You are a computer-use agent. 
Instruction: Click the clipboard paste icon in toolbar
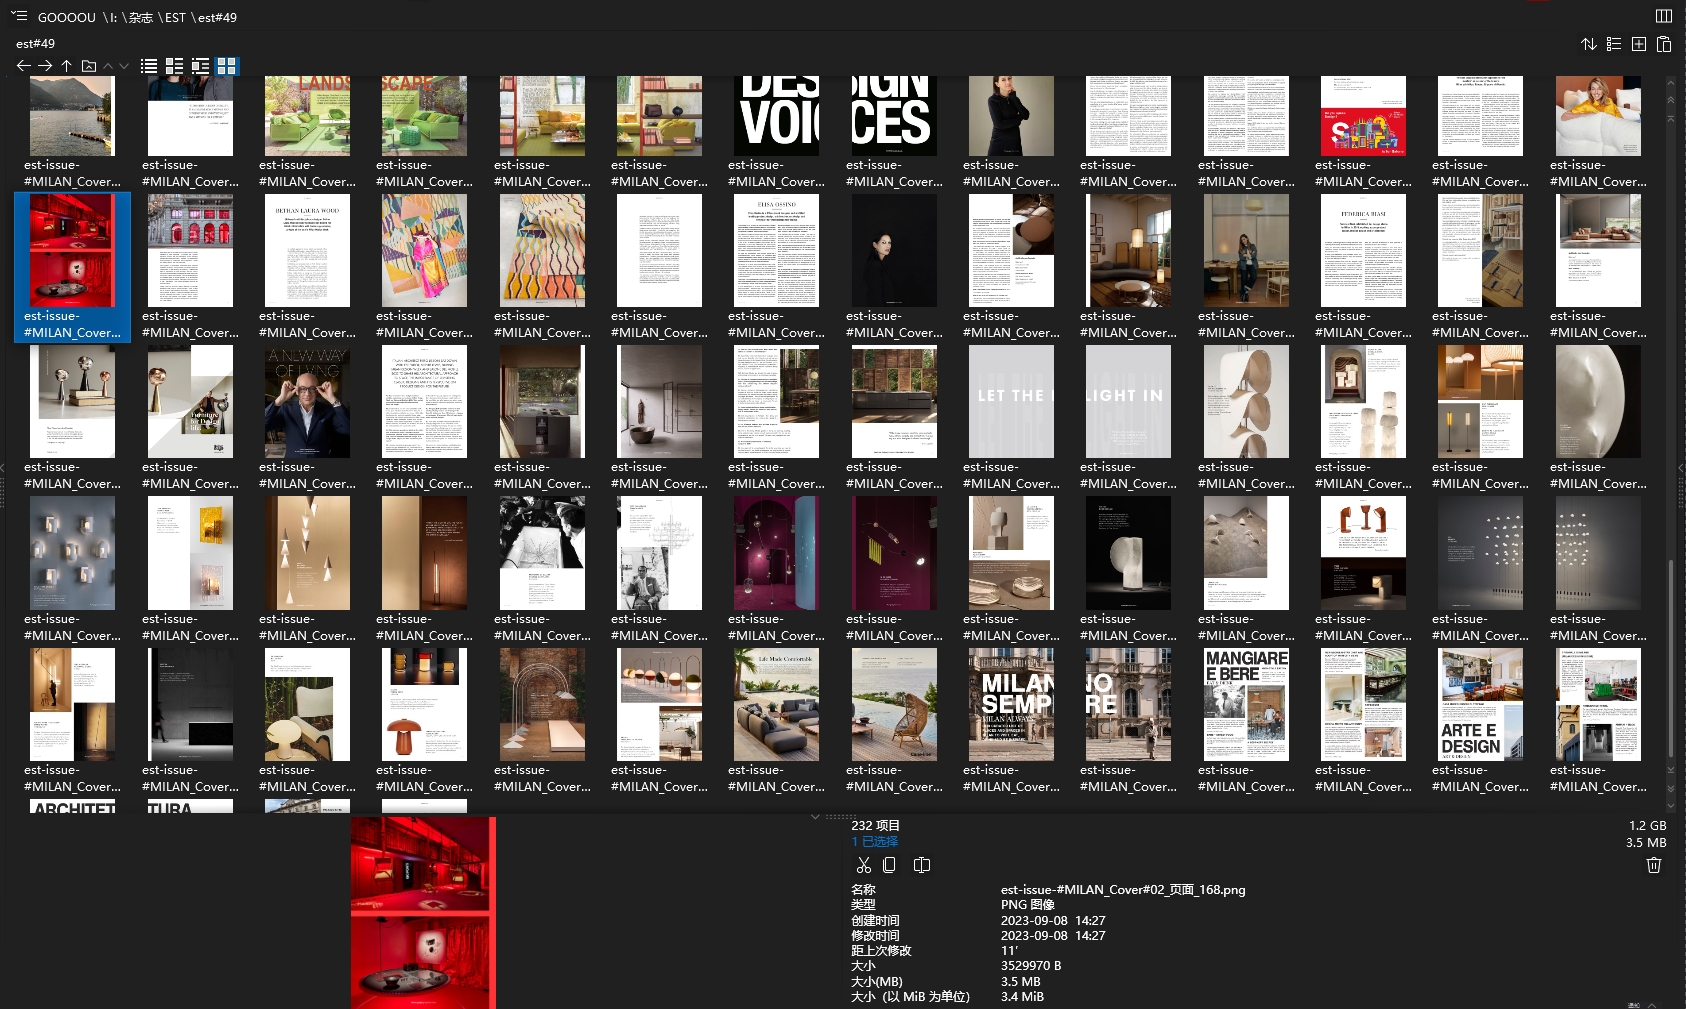(x=1664, y=44)
